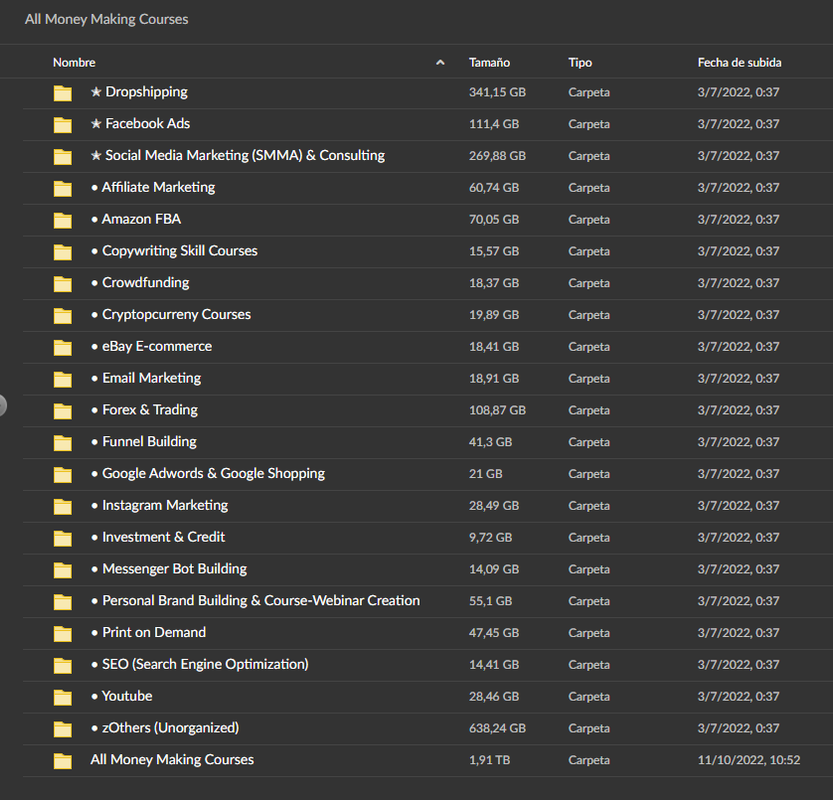Click the Google Adwords folder icon
Image resolution: width=833 pixels, height=800 pixels.
click(63, 474)
